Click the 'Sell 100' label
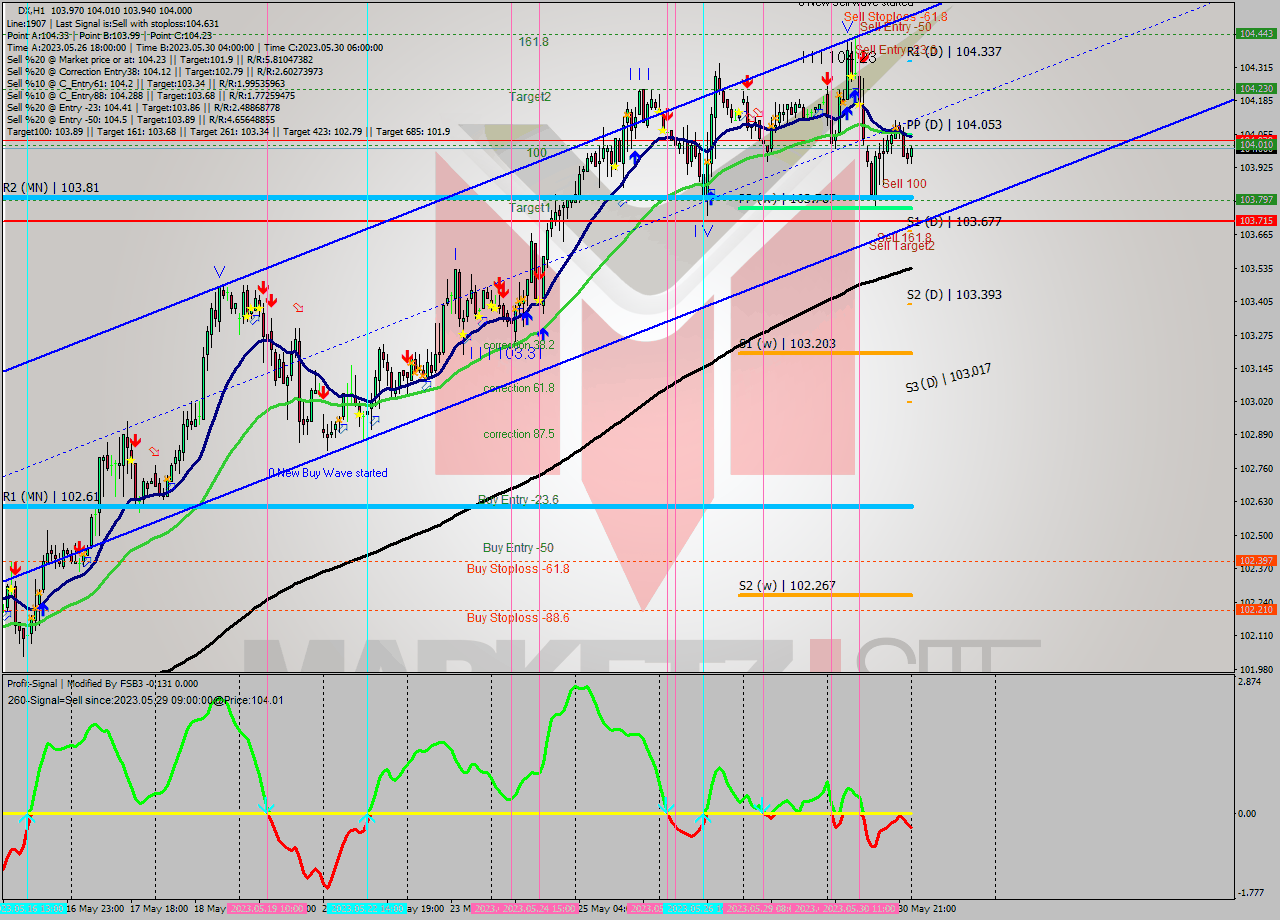The height and width of the screenshot is (920, 1280). (904, 184)
